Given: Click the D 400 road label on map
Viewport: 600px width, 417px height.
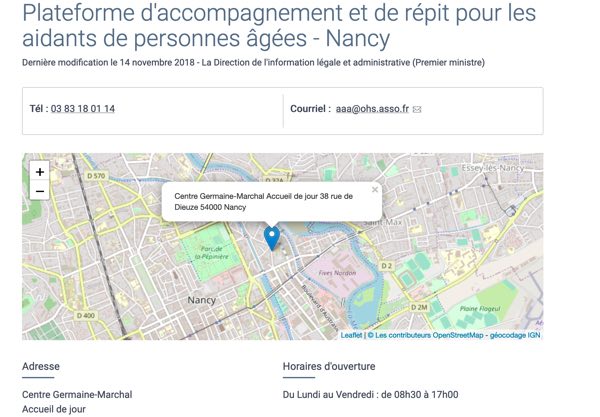Looking at the screenshot, I should click(x=85, y=316).
